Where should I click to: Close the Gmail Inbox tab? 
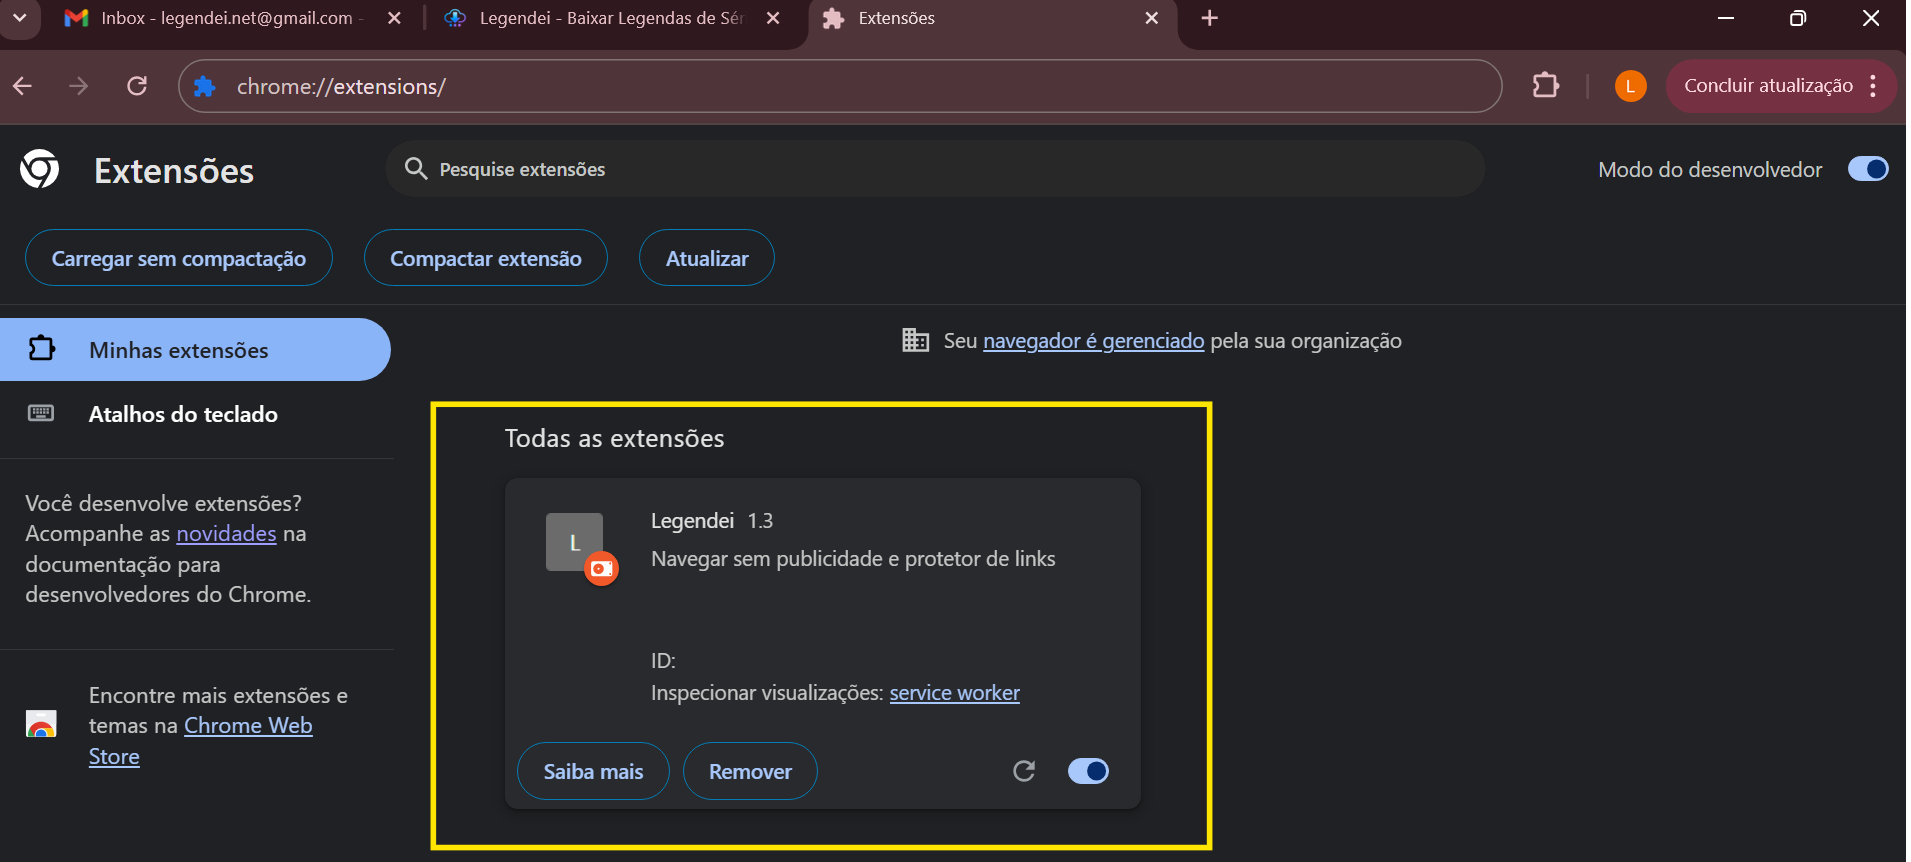click(x=394, y=18)
